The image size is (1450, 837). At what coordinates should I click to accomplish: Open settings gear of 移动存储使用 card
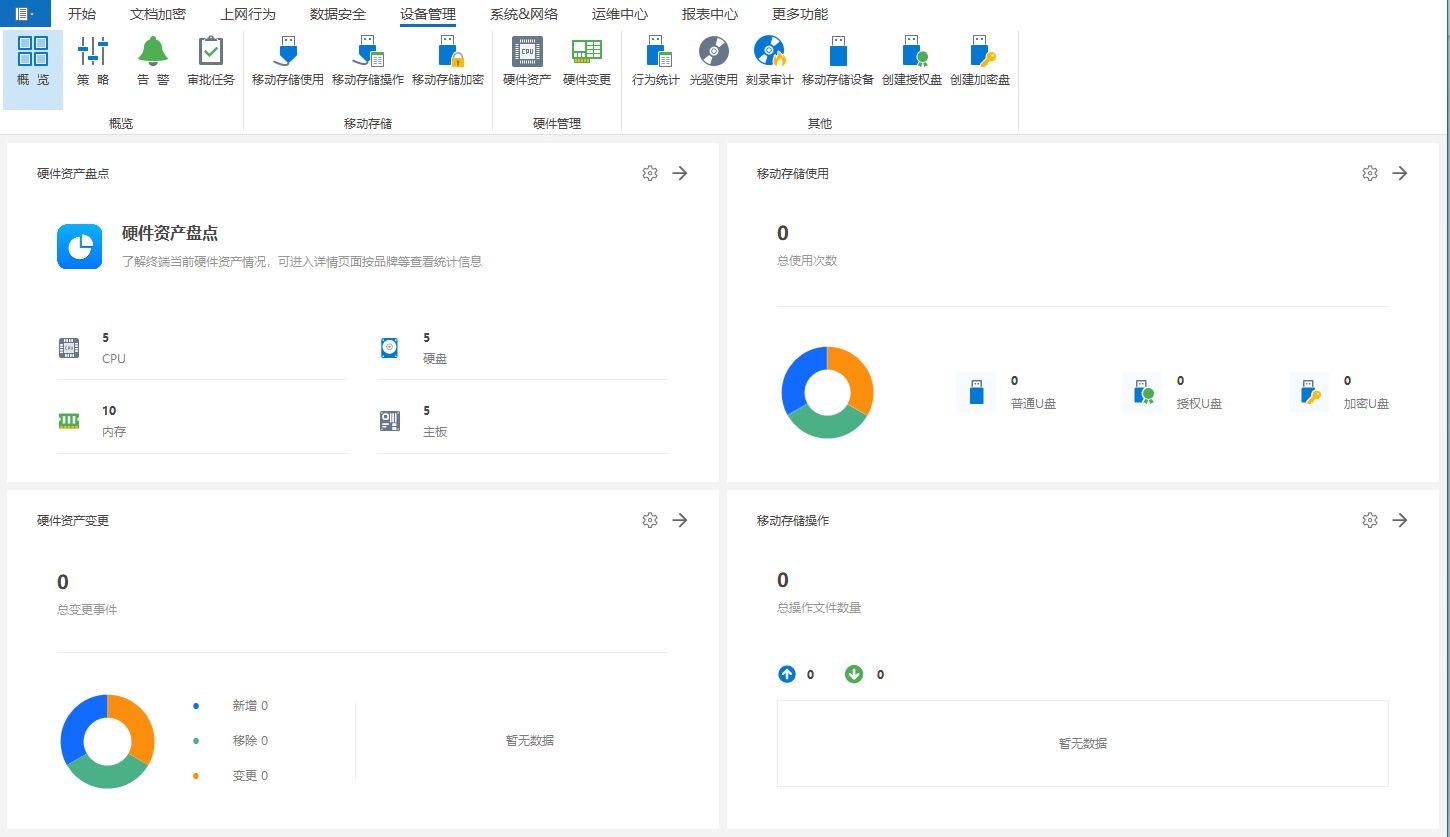[1370, 173]
